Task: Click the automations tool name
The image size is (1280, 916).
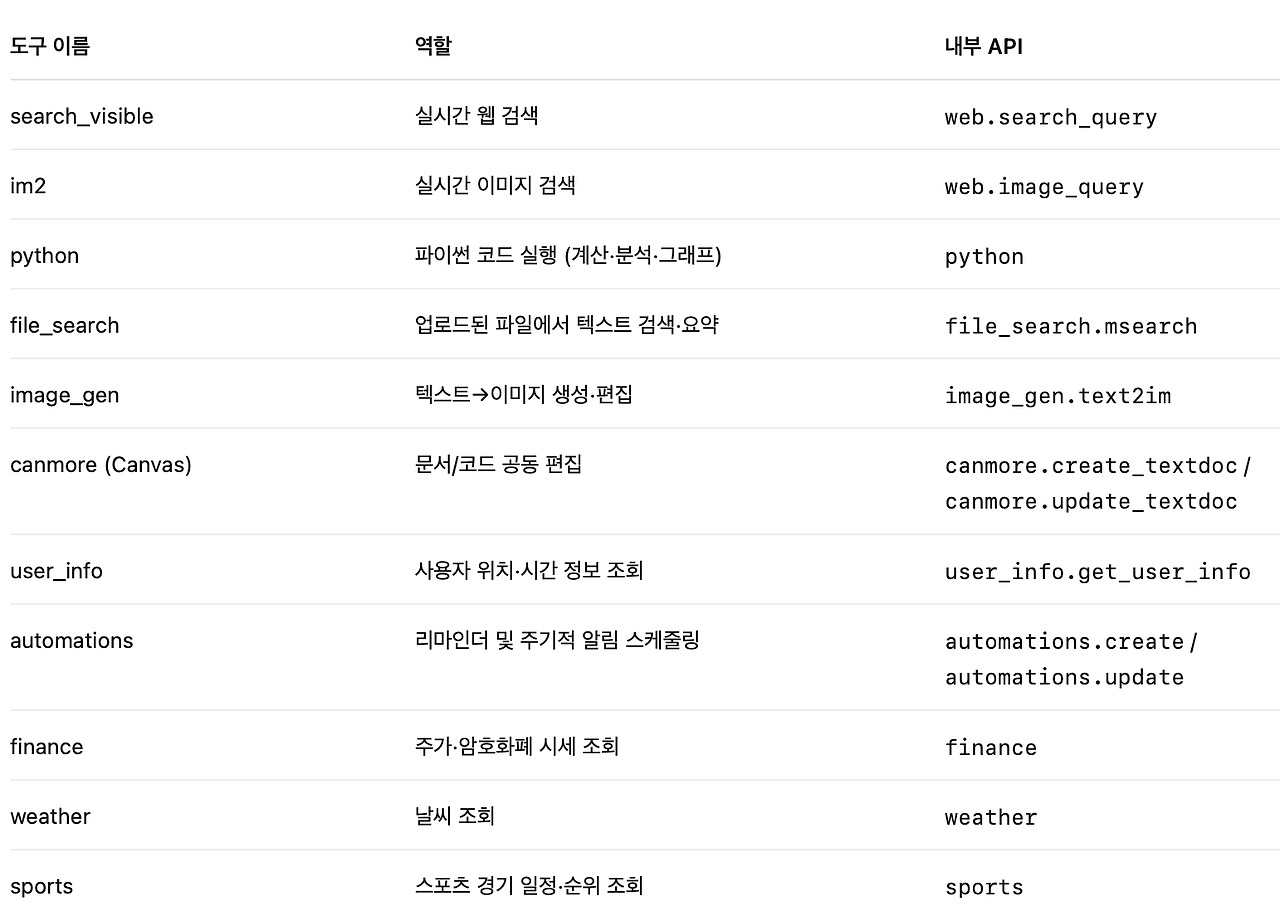Action: pos(71,641)
